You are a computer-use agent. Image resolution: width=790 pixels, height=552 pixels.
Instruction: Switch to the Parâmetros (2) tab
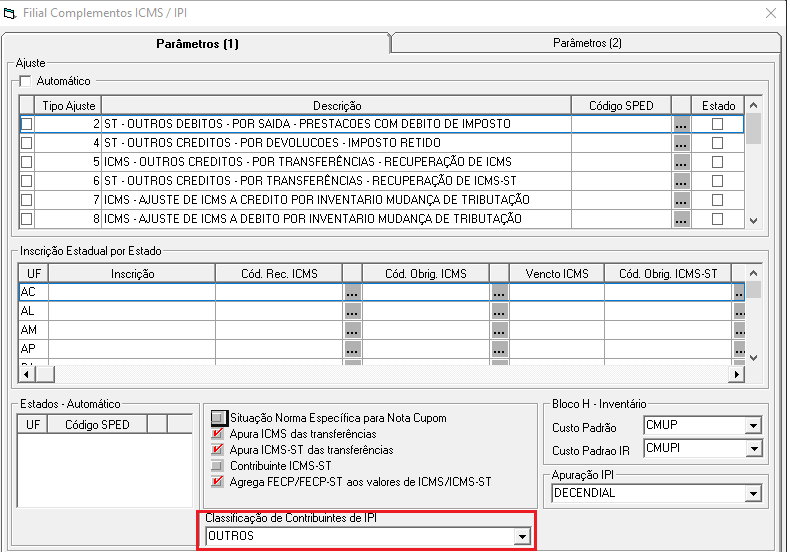[587, 43]
